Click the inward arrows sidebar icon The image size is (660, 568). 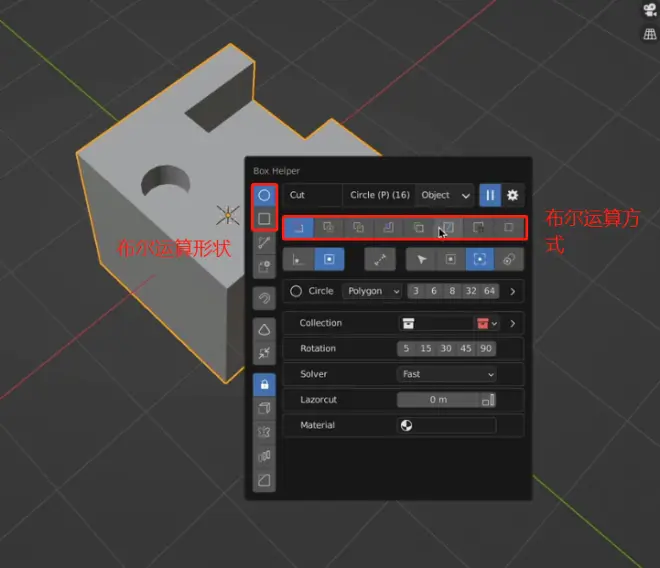coord(264,353)
